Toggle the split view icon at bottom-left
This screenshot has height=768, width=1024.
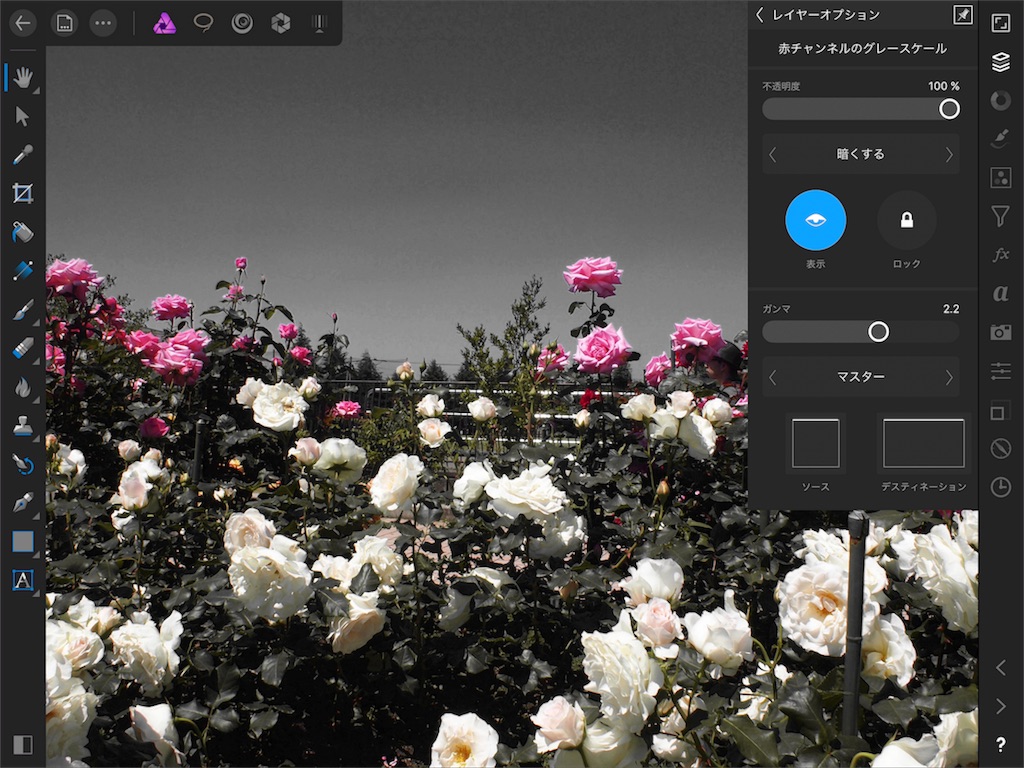[x=23, y=744]
